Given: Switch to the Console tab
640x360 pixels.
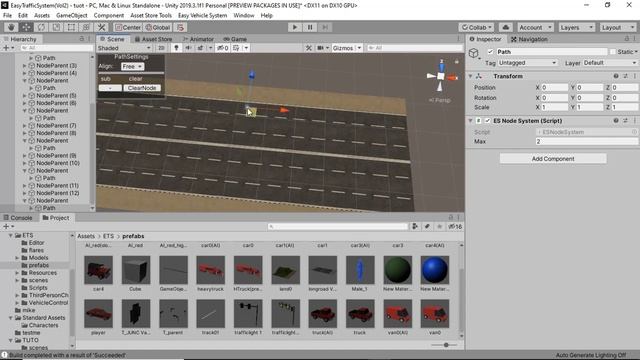Looking at the screenshot, I should pos(18,218).
